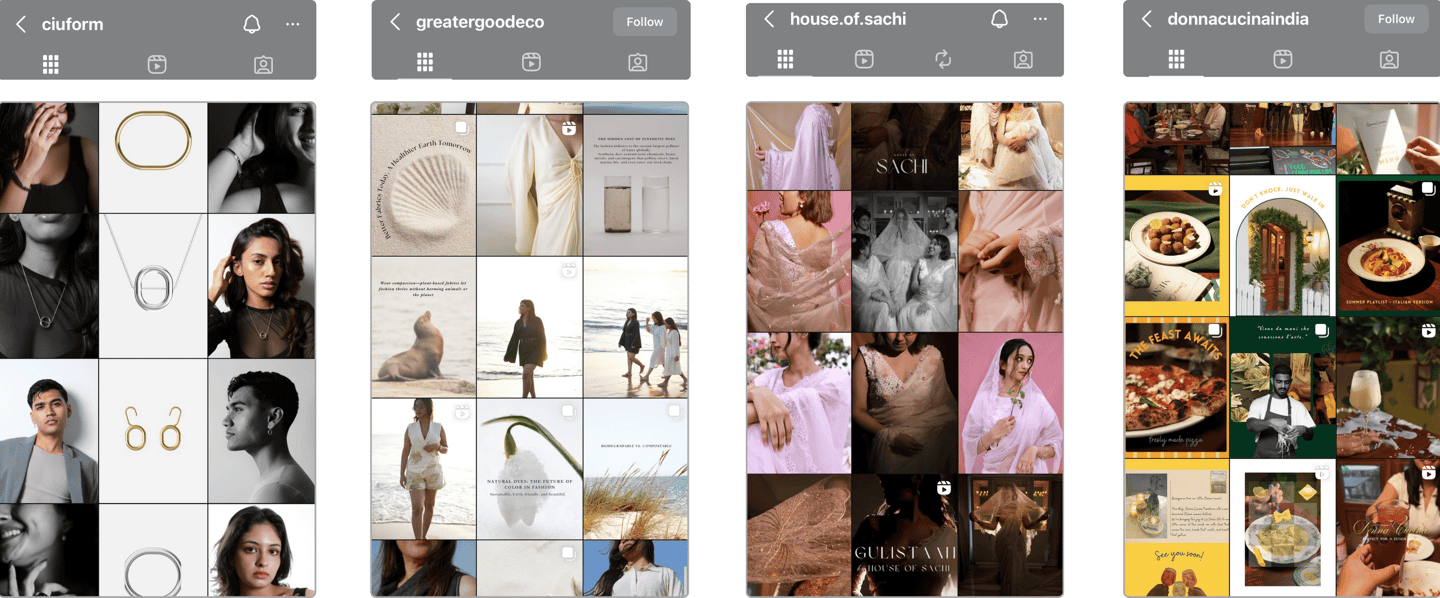
Task: Click the ciuform username title
Action: click(72, 24)
